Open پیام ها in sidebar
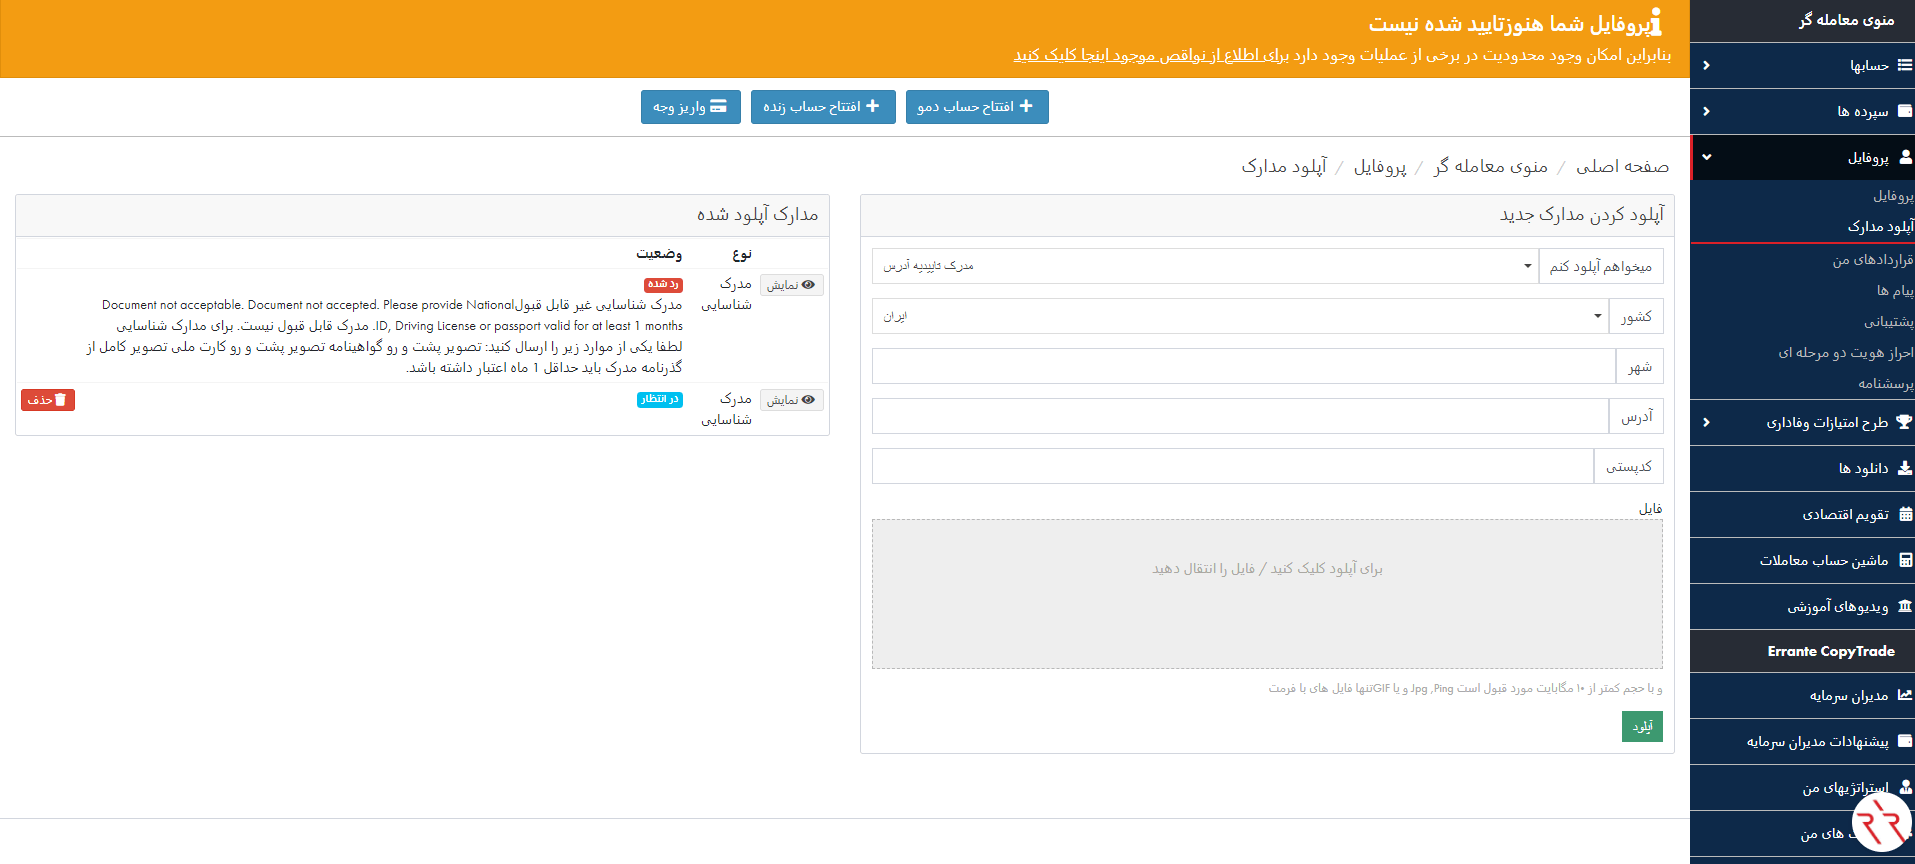This screenshot has height=864, width=1915. pos(1894,290)
